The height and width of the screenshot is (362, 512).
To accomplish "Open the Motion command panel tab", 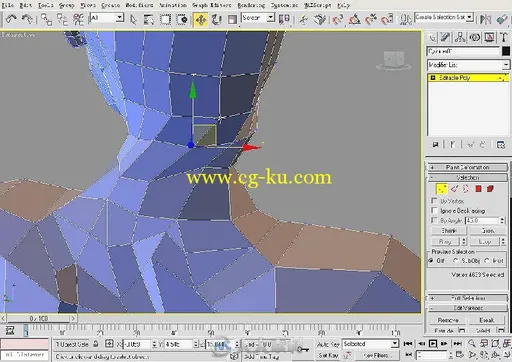I will tap(475, 37).
